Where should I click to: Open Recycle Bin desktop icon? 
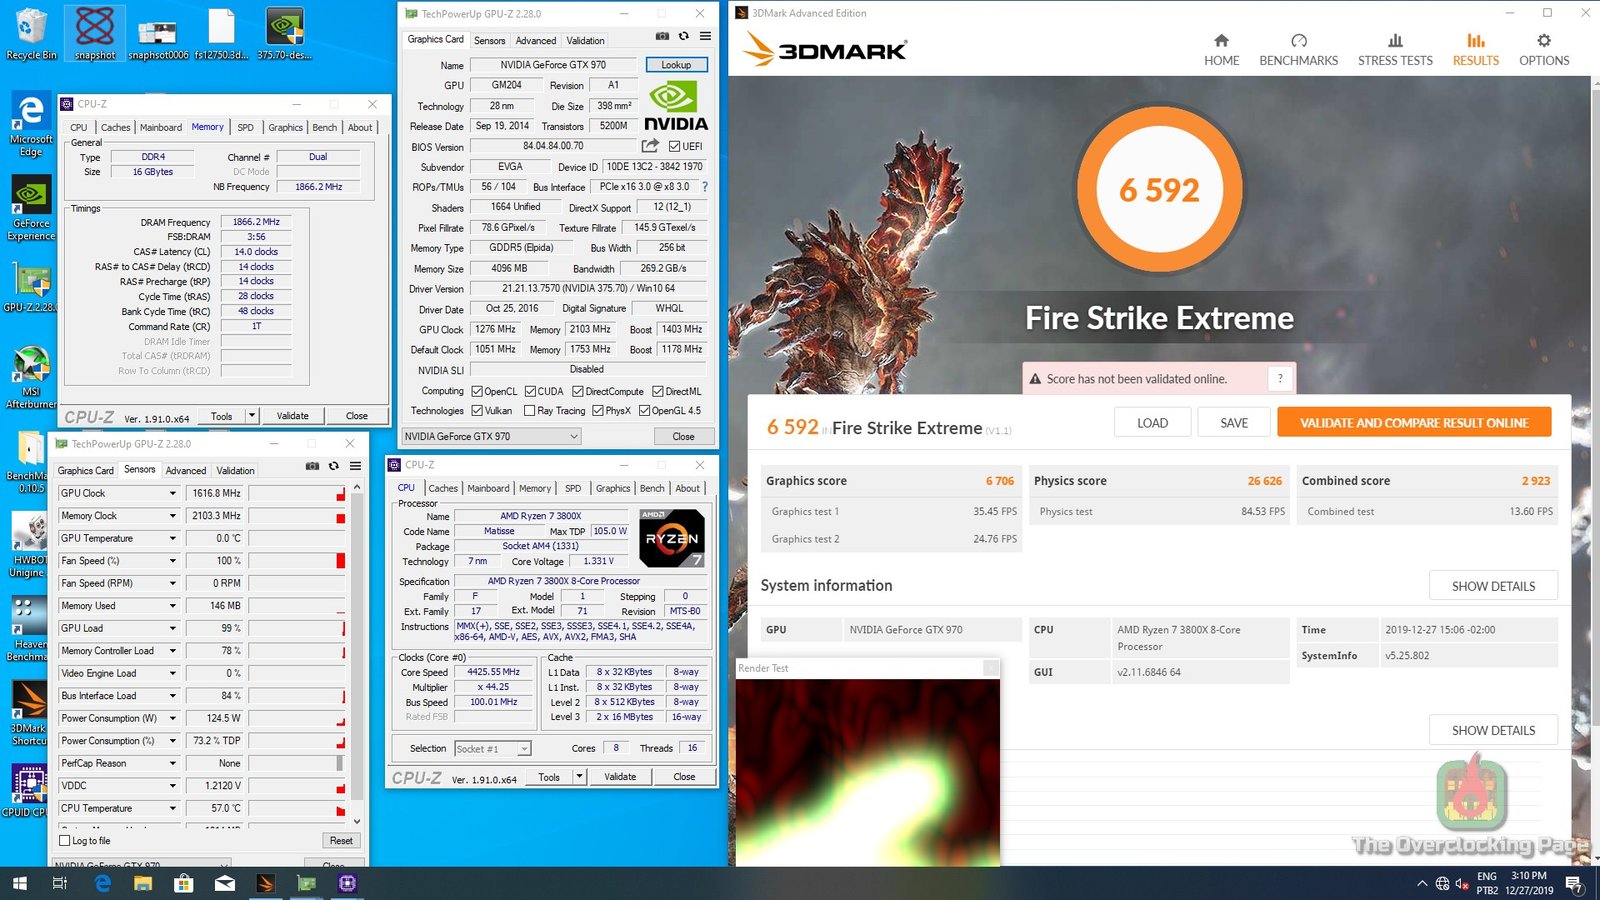31,34
